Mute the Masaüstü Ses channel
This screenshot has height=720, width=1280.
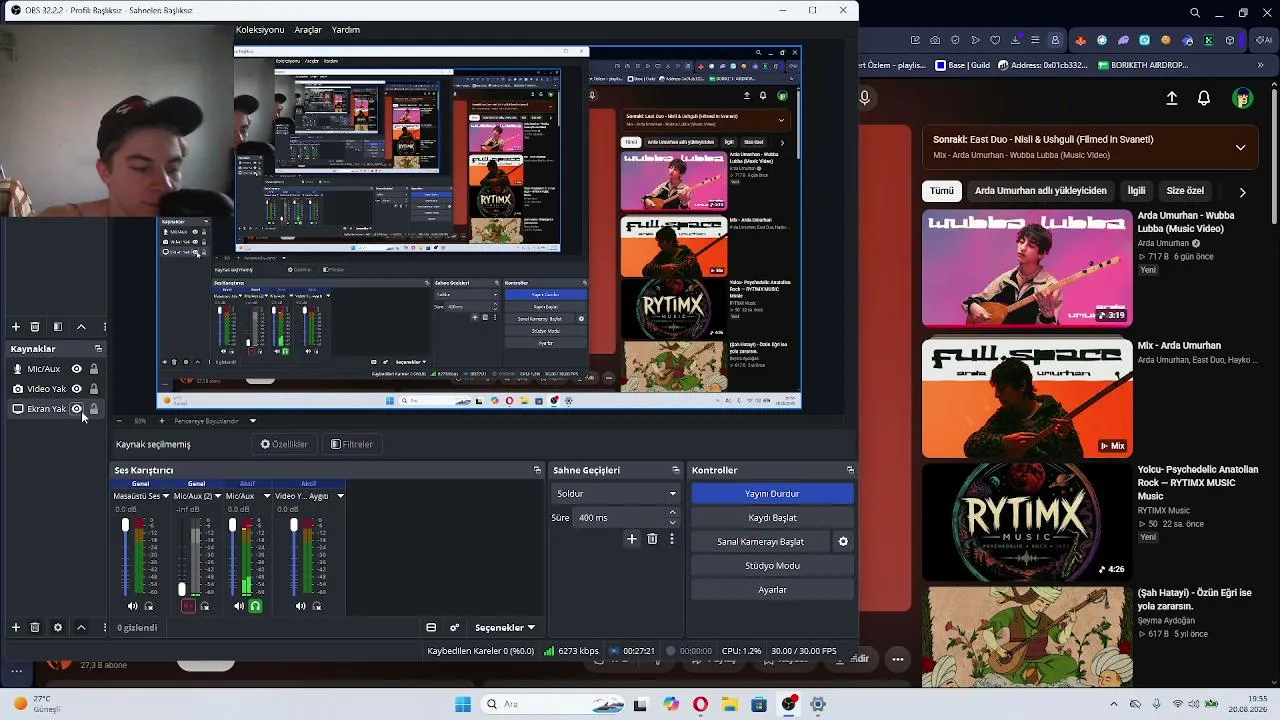tap(132, 606)
